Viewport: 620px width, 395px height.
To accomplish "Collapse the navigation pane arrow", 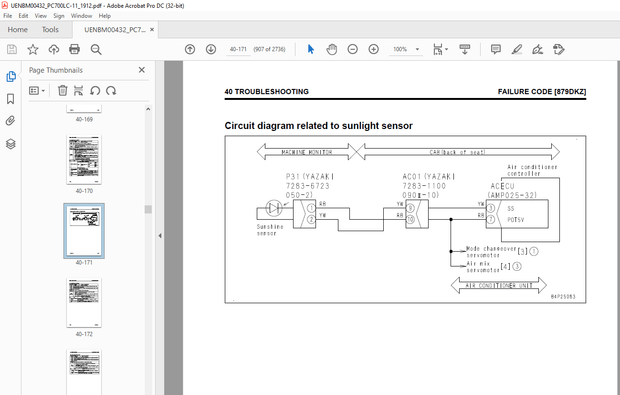I will click(160, 236).
